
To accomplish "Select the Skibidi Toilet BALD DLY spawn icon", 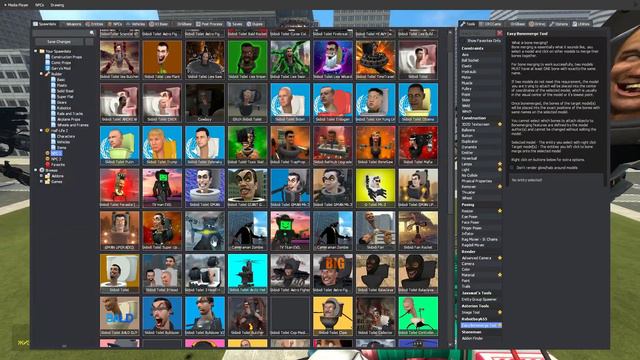I will pos(120,316).
